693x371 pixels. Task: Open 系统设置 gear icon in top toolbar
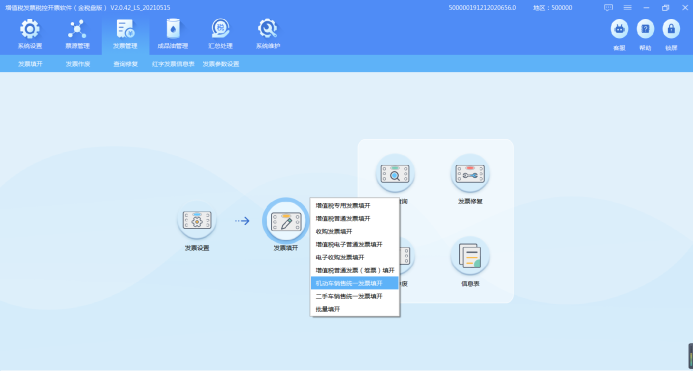(x=30, y=29)
